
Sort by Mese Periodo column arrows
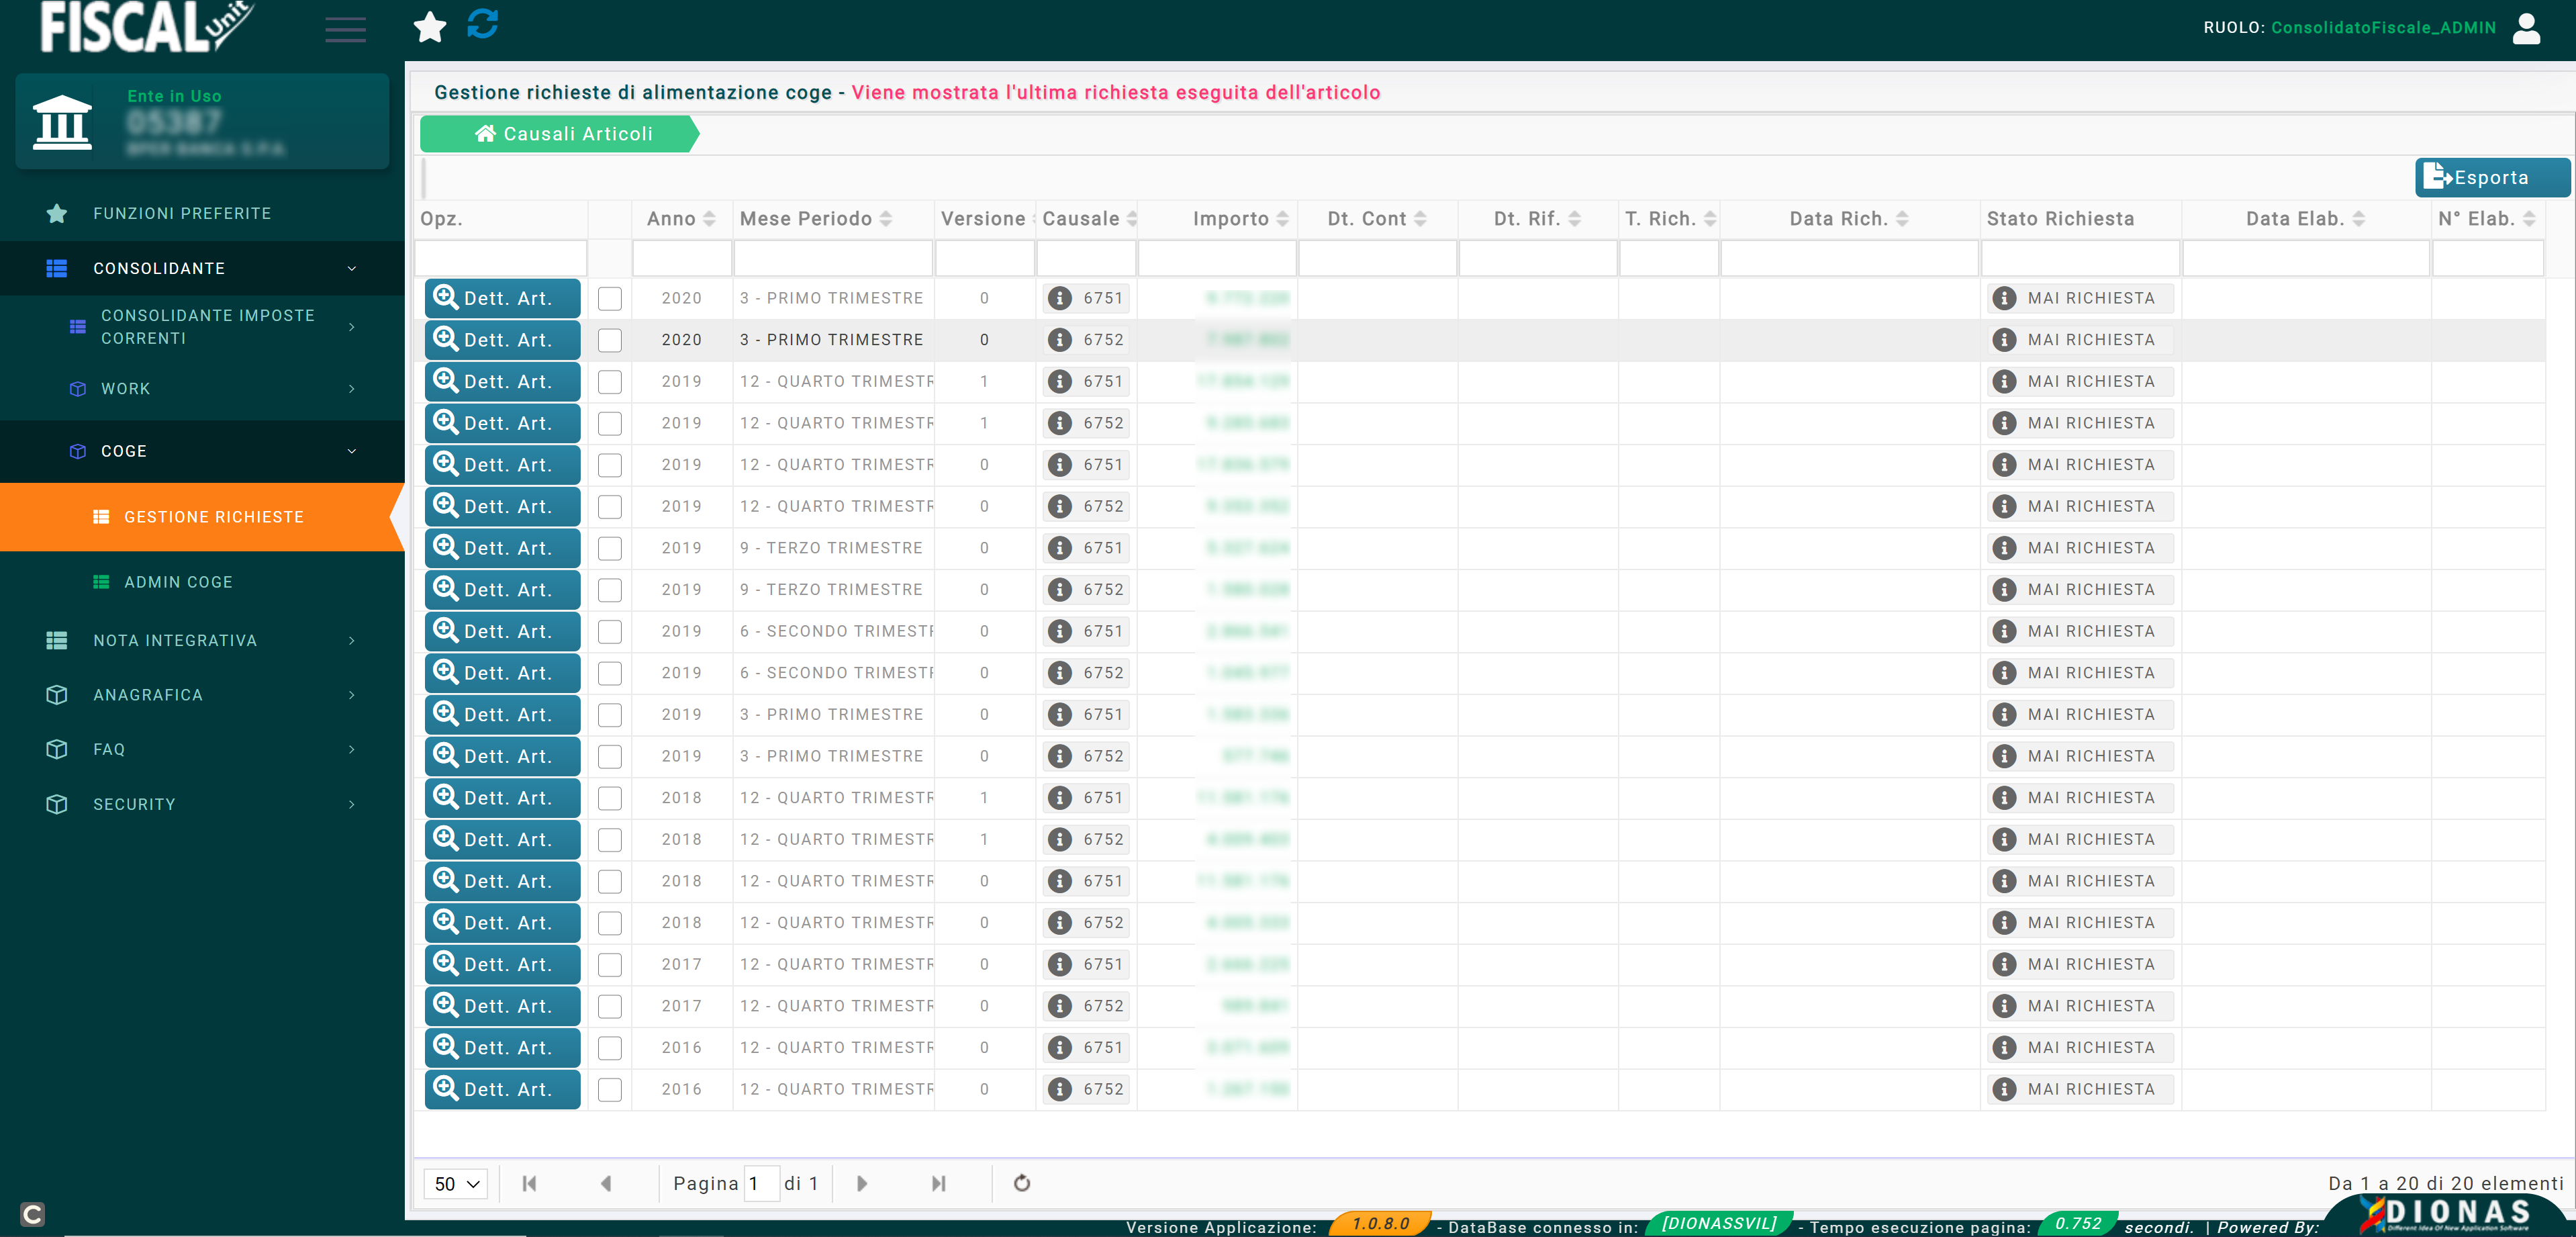tap(886, 219)
